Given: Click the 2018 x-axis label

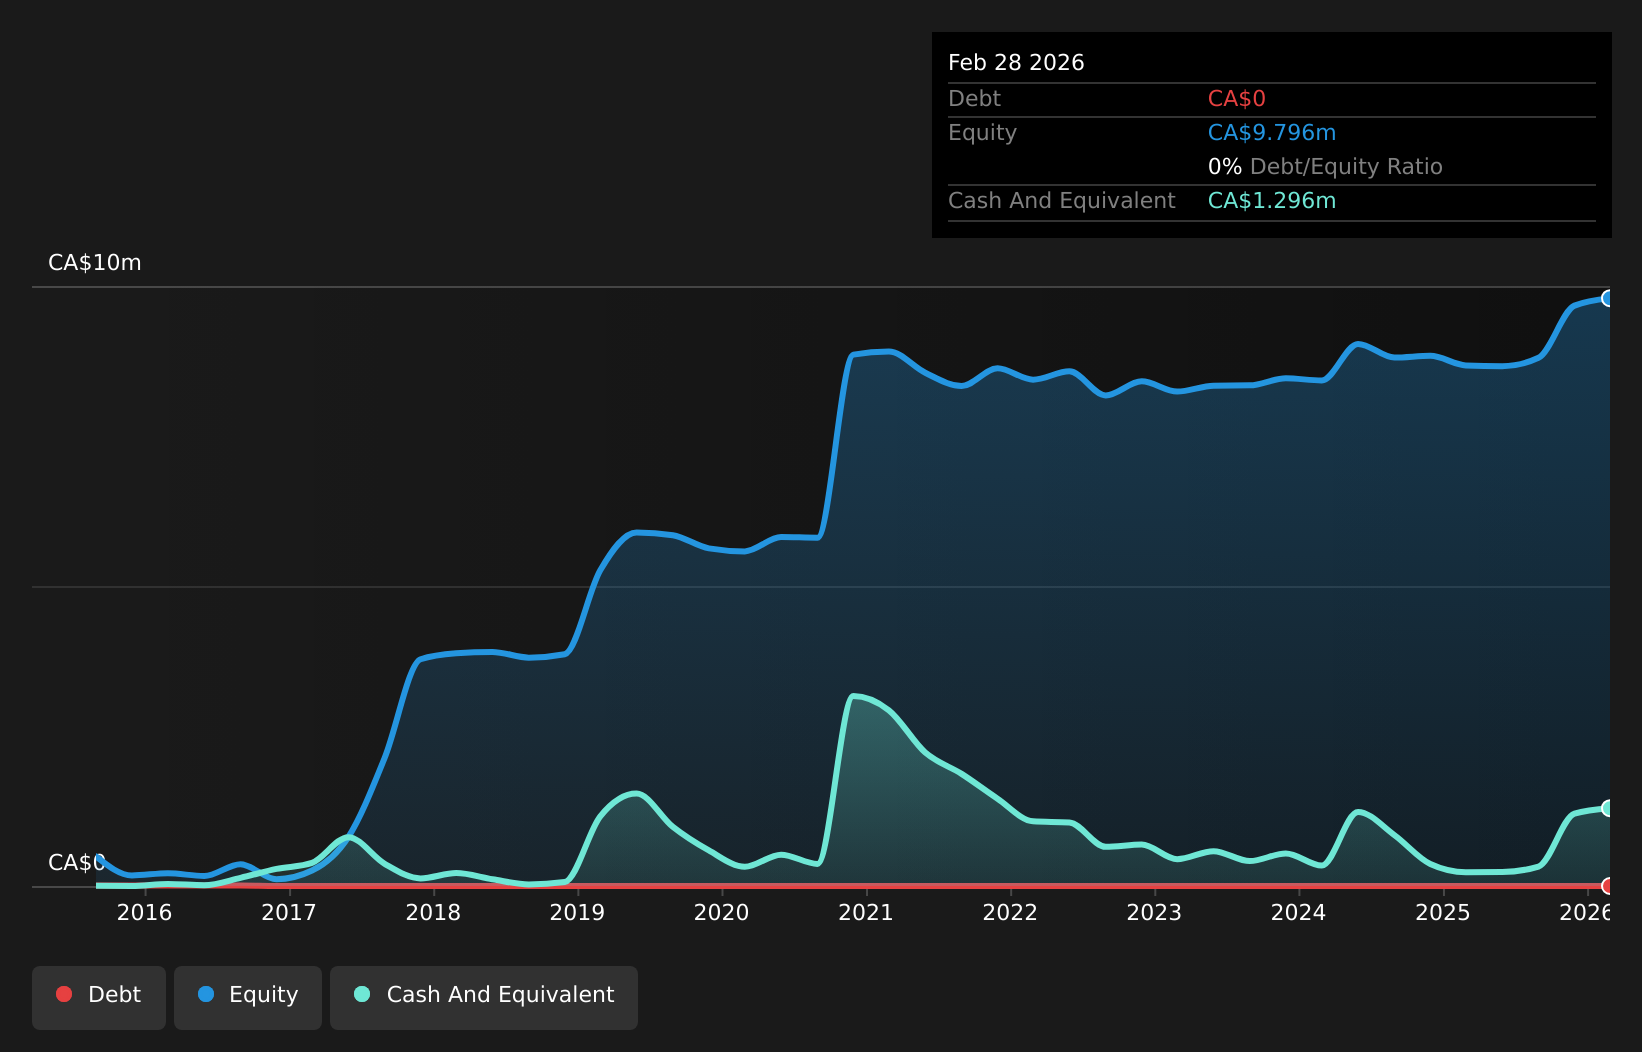Looking at the screenshot, I should point(433,913).
